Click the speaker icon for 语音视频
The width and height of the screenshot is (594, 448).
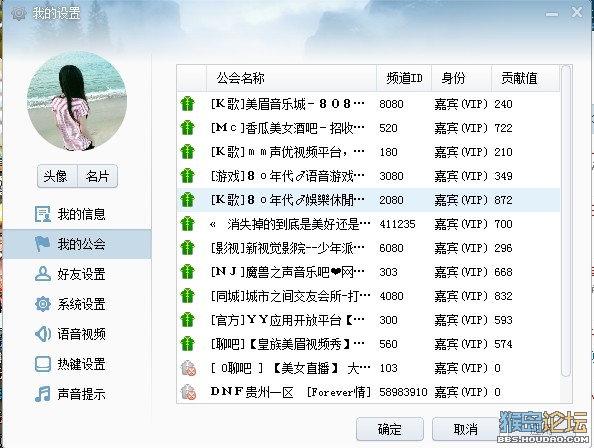(42, 334)
